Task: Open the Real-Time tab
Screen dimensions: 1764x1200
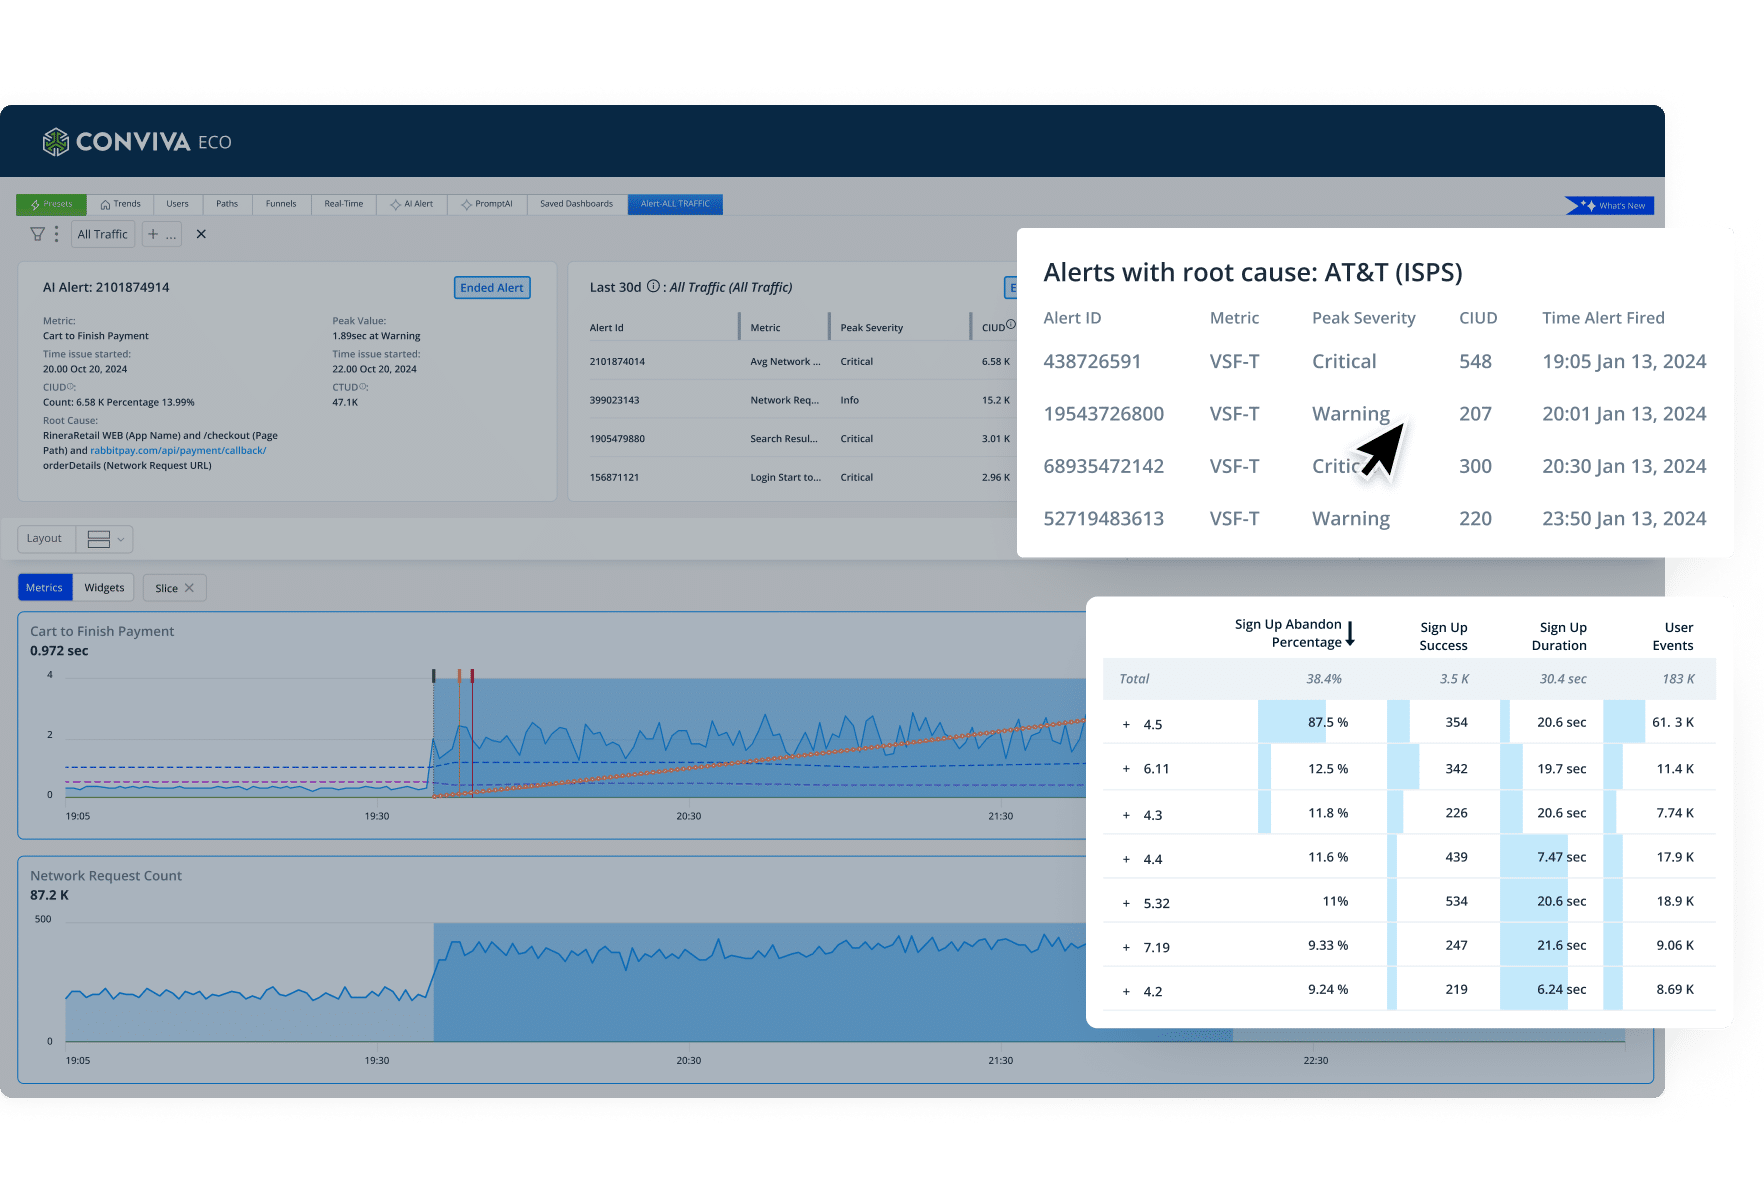Action: 343,204
